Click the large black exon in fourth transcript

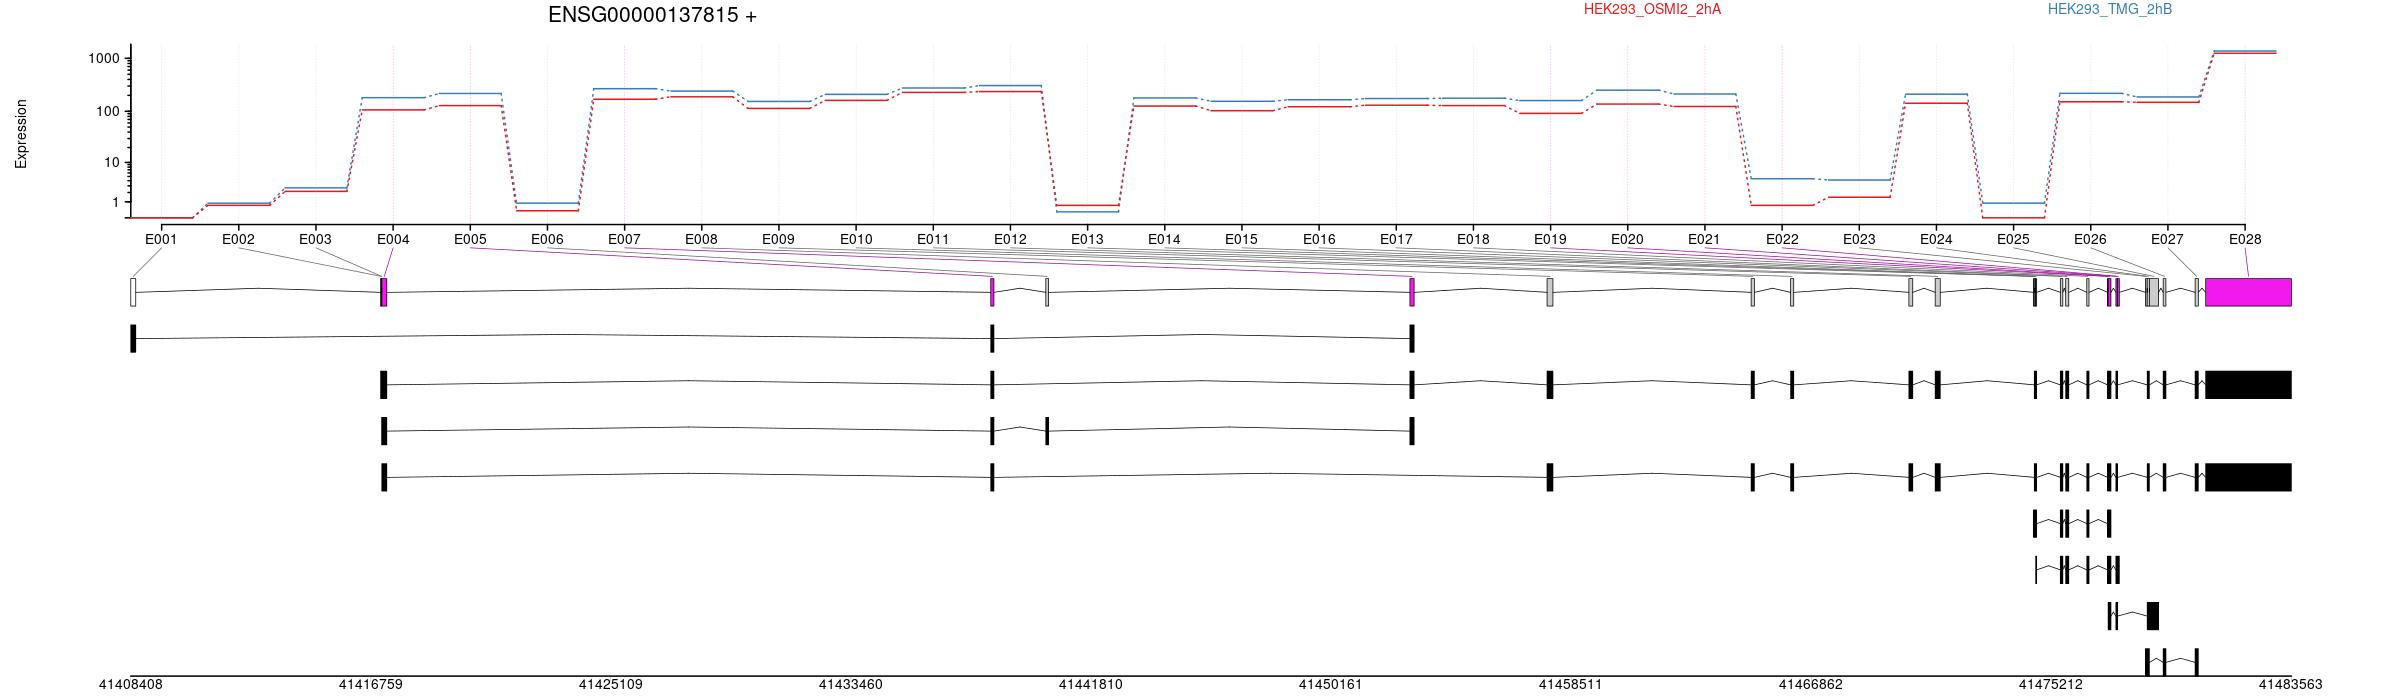pyautogui.click(x=2248, y=477)
